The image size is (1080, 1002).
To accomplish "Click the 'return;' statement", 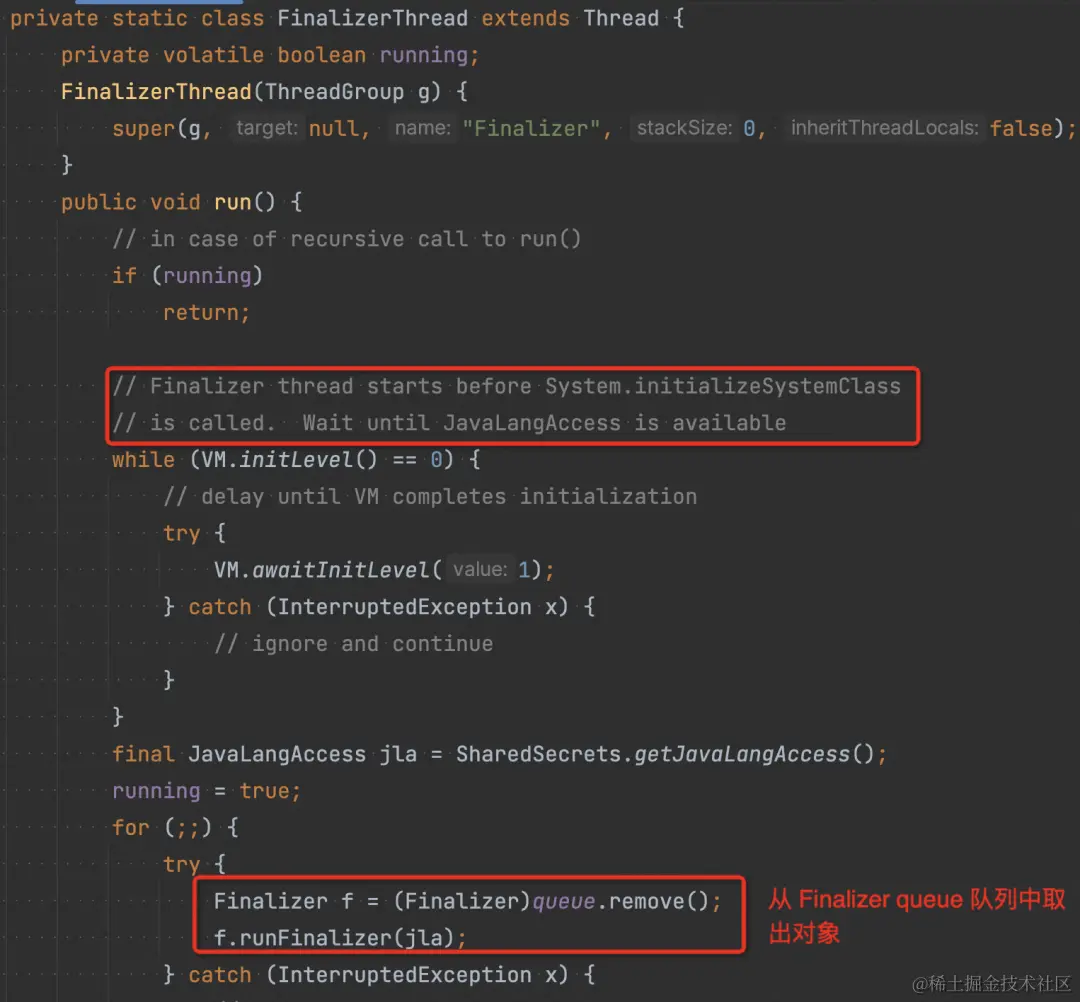I will pyautogui.click(x=206, y=313).
